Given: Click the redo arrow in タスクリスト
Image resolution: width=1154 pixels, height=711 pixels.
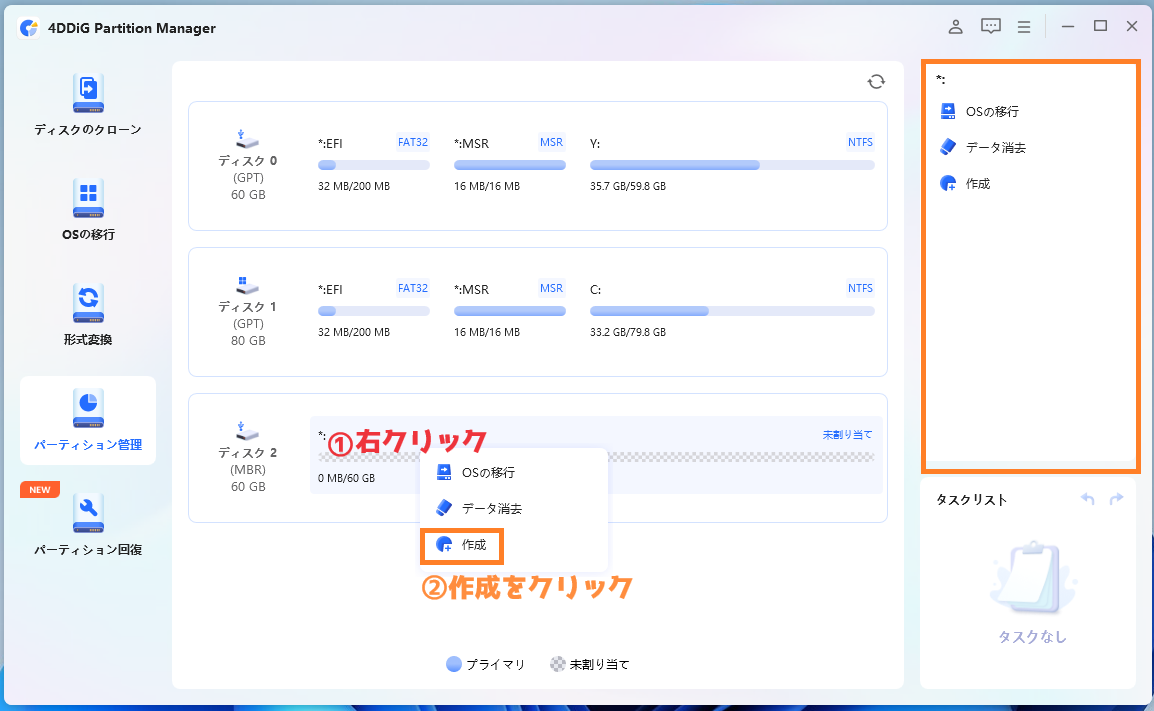Looking at the screenshot, I should (1116, 499).
